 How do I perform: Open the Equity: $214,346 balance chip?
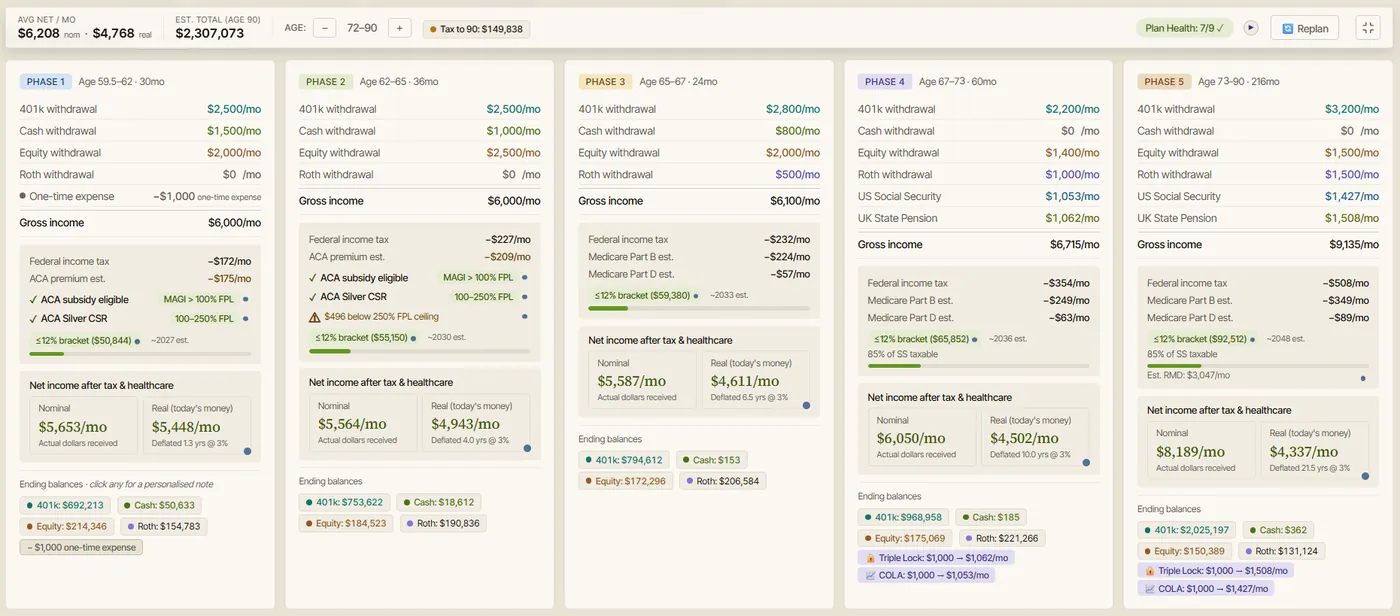66,526
